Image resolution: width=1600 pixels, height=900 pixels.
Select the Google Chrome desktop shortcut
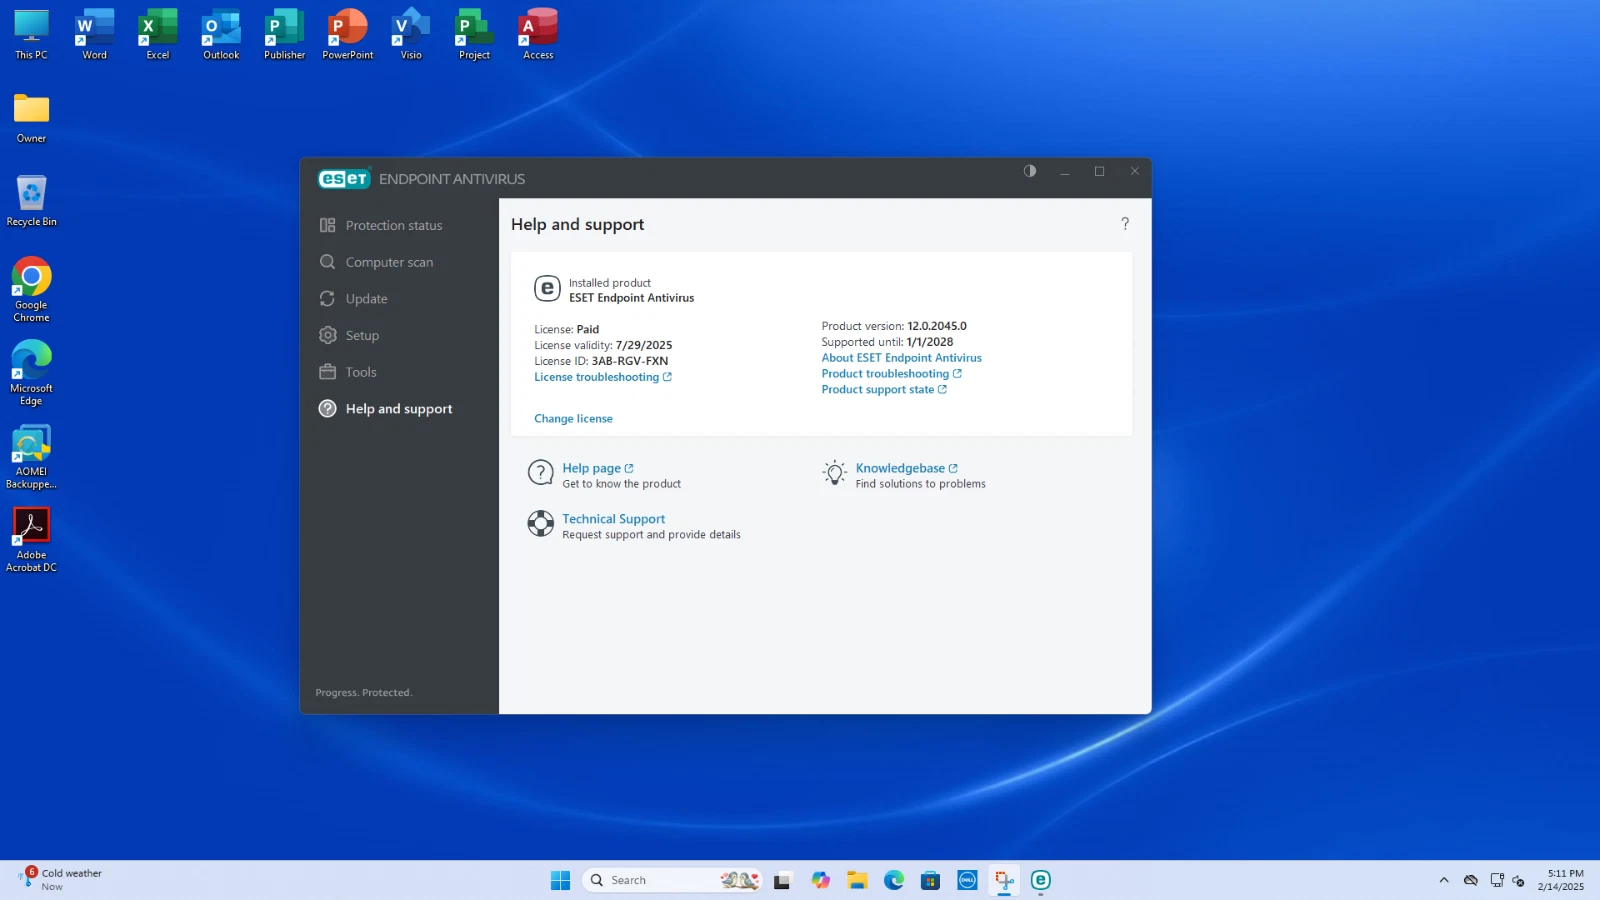tap(31, 290)
